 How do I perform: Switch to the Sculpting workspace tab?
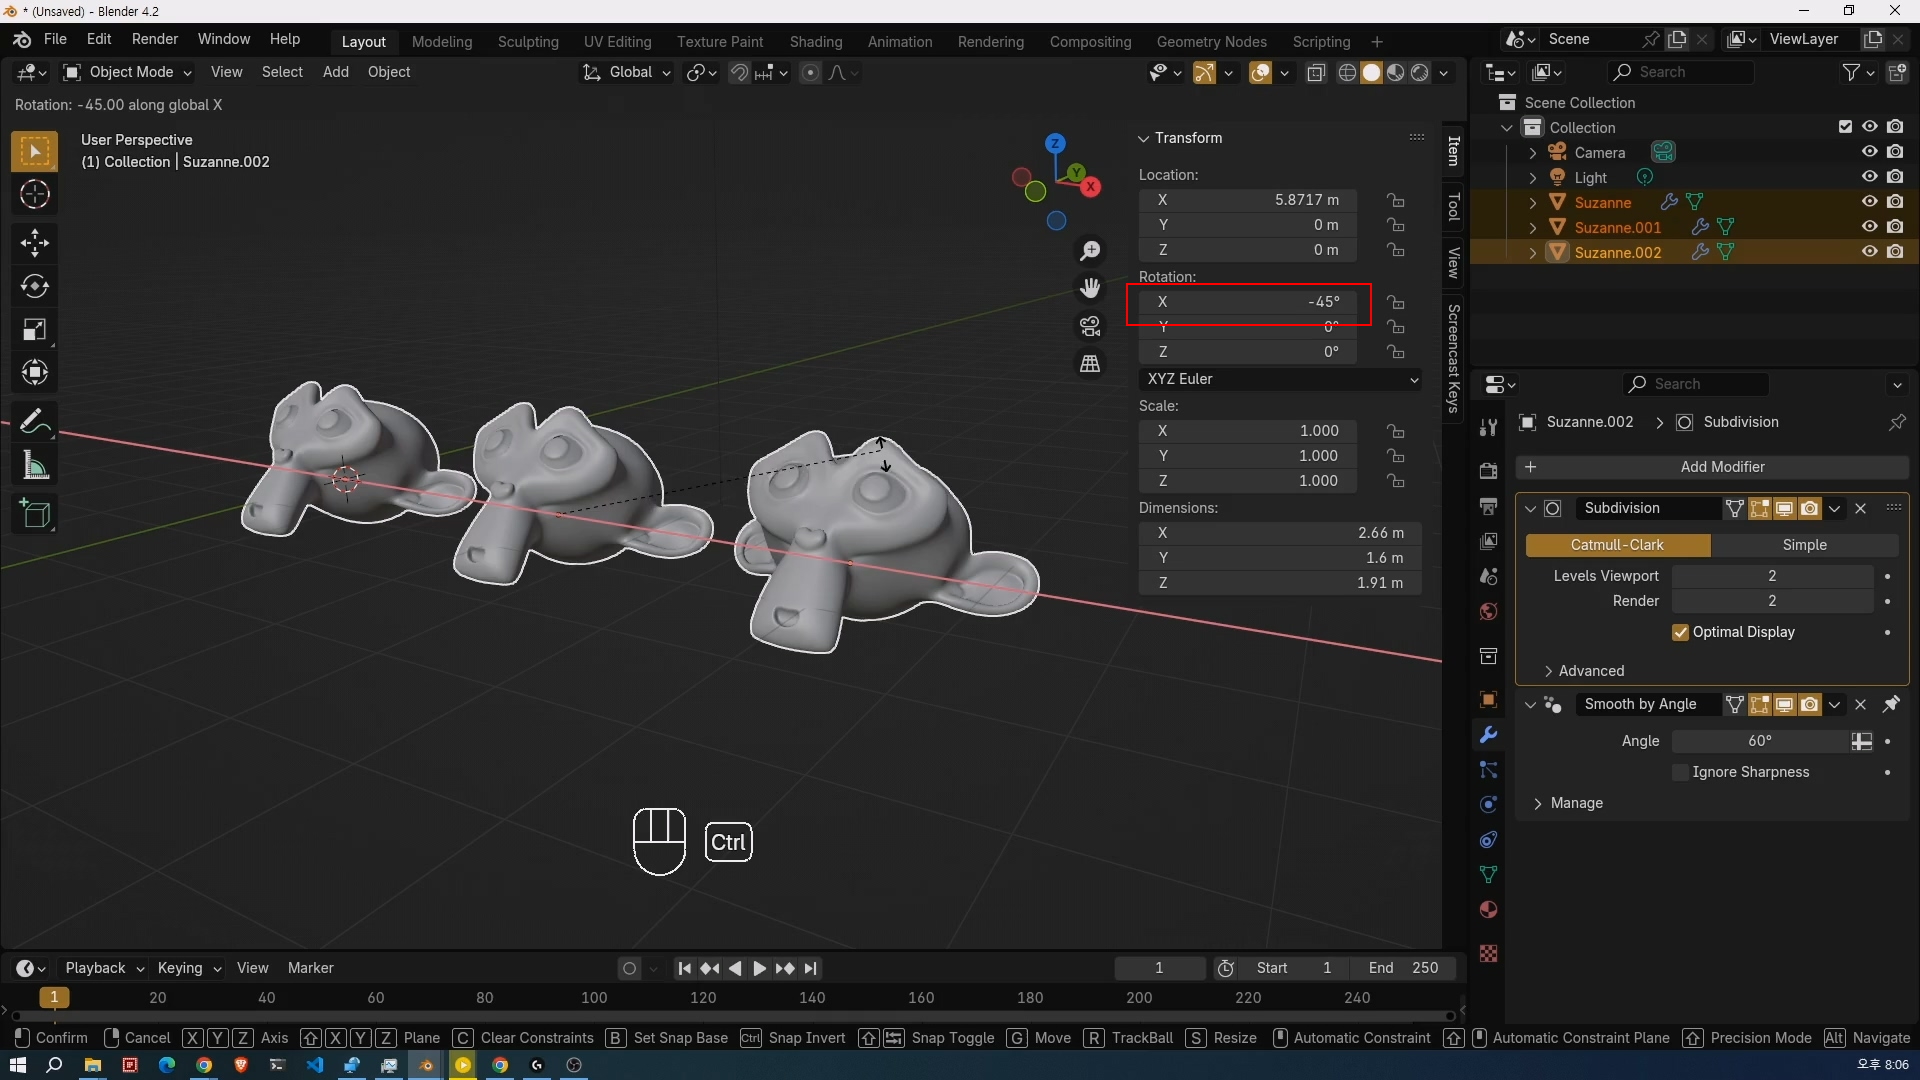tap(528, 42)
